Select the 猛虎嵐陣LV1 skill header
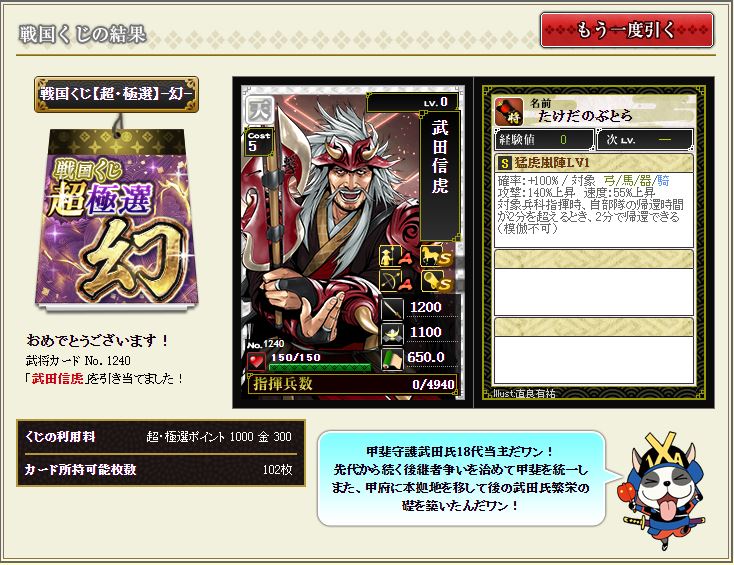This screenshot has height=565, width=734. coord(594,162)
